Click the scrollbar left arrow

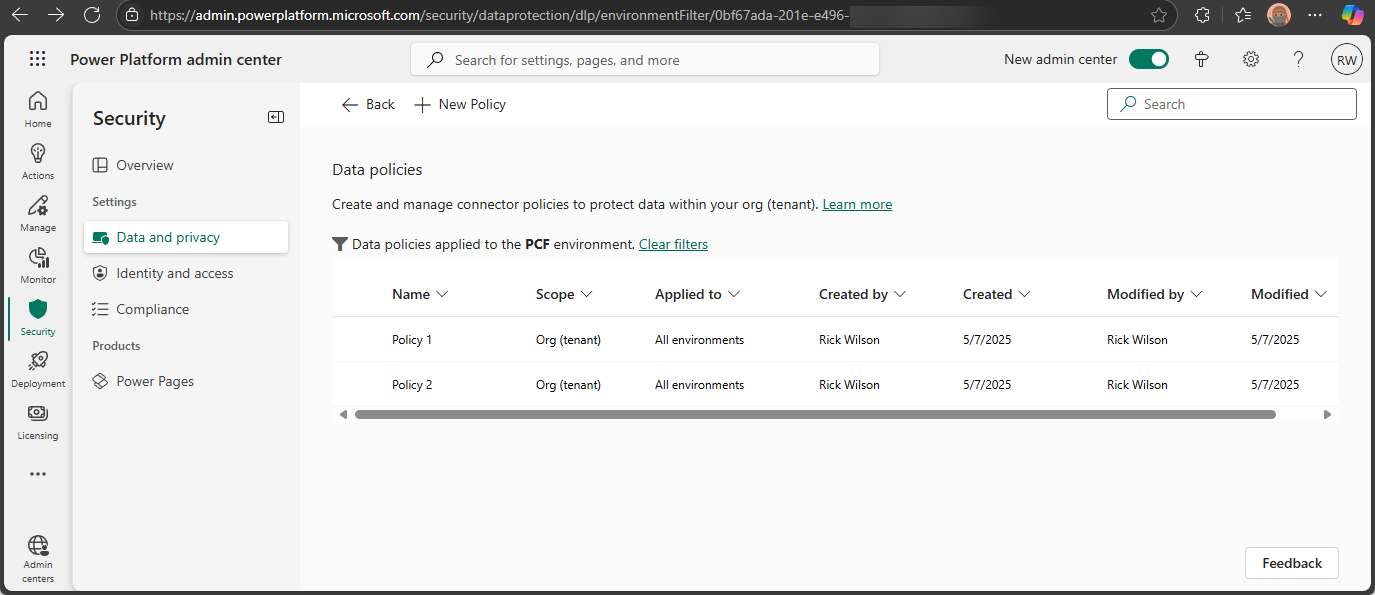point(343,414)
